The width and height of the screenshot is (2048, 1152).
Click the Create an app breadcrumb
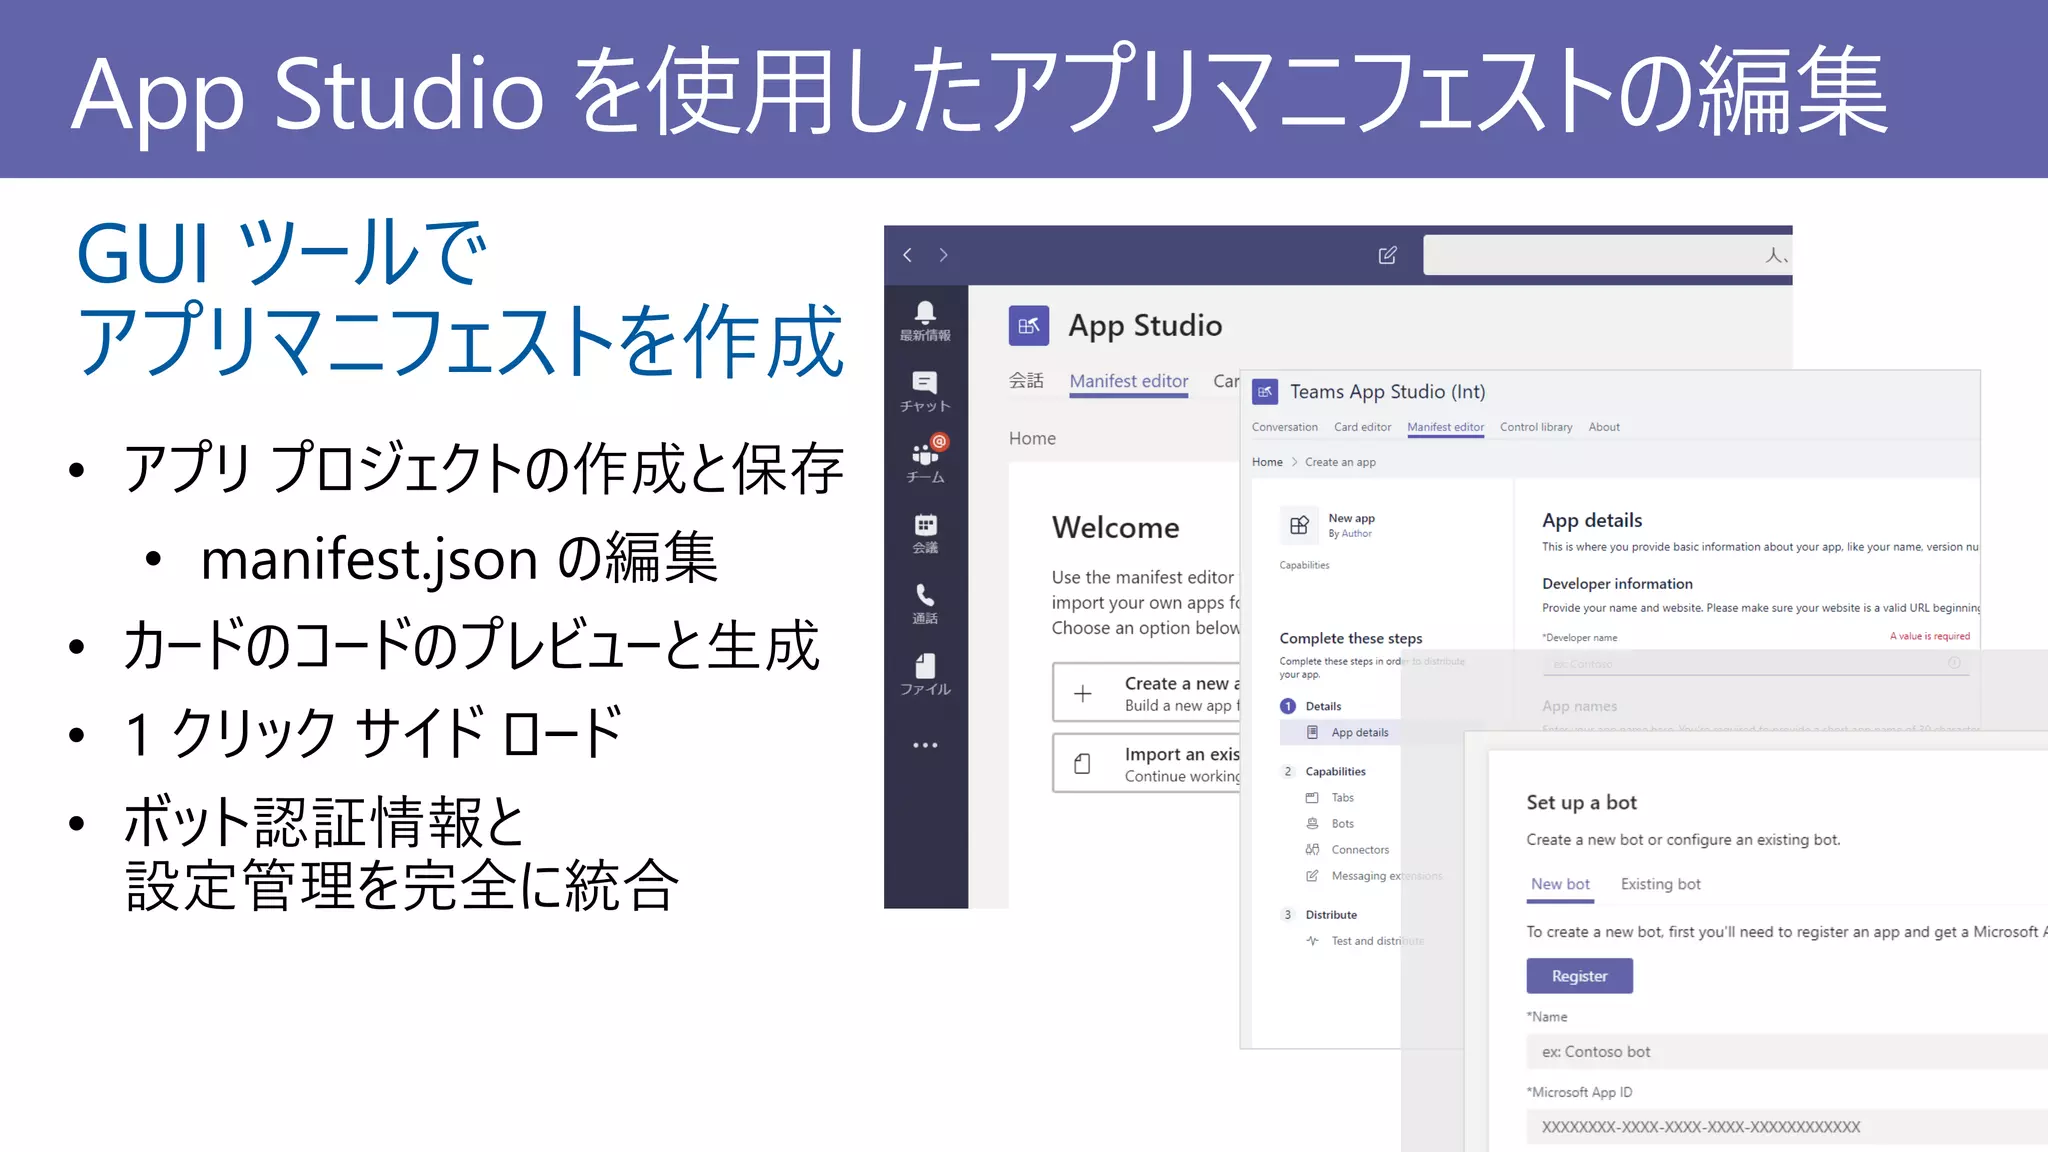[1340, 462]
